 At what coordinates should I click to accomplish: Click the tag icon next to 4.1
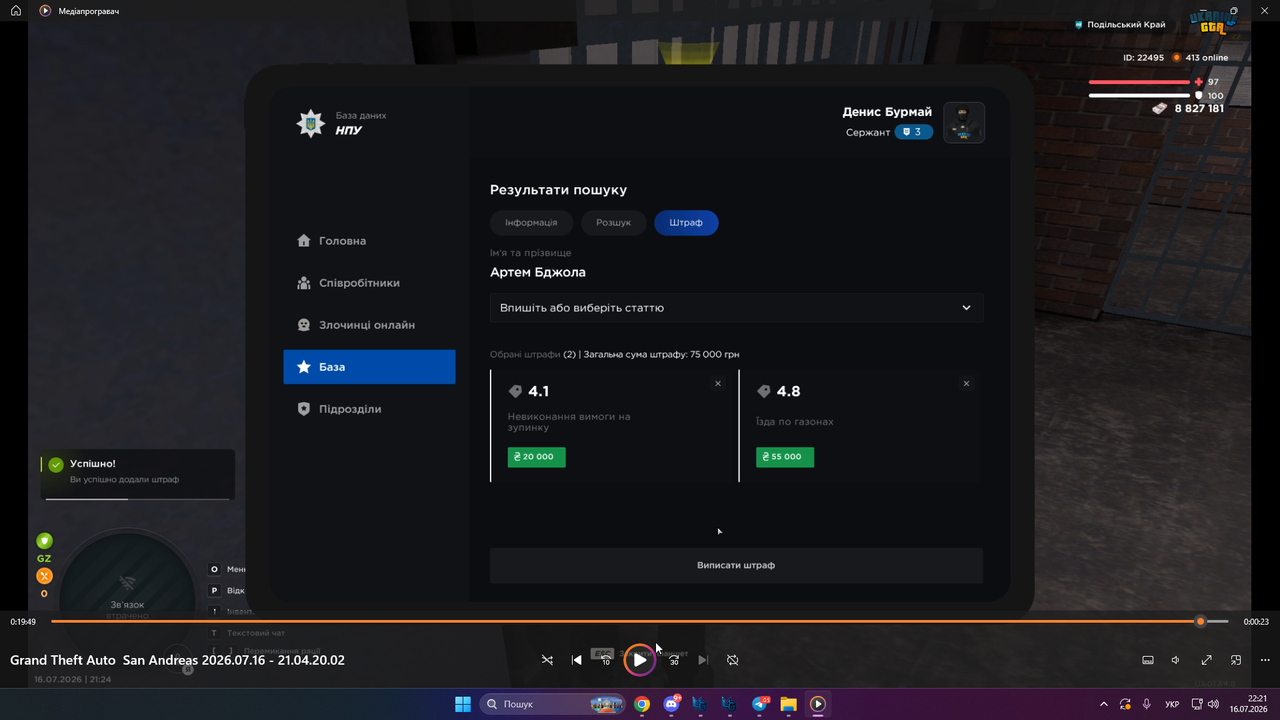click(x=515, y=391)
